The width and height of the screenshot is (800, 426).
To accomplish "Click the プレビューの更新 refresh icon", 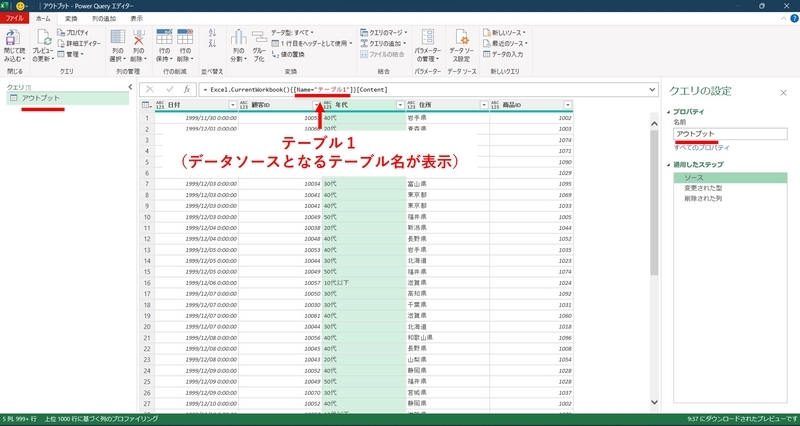I will tap(43, 37).
